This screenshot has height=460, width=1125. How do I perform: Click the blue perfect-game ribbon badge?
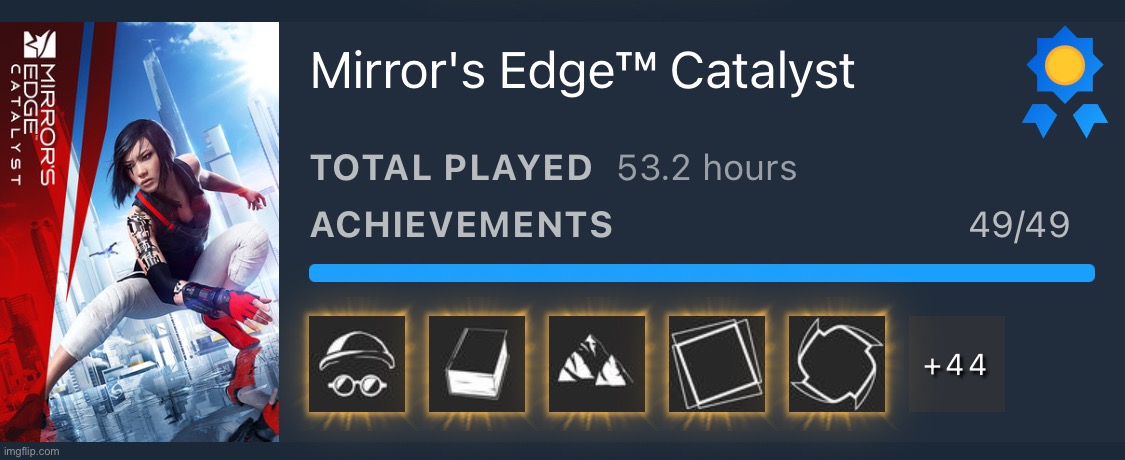tap(1065, 83)
